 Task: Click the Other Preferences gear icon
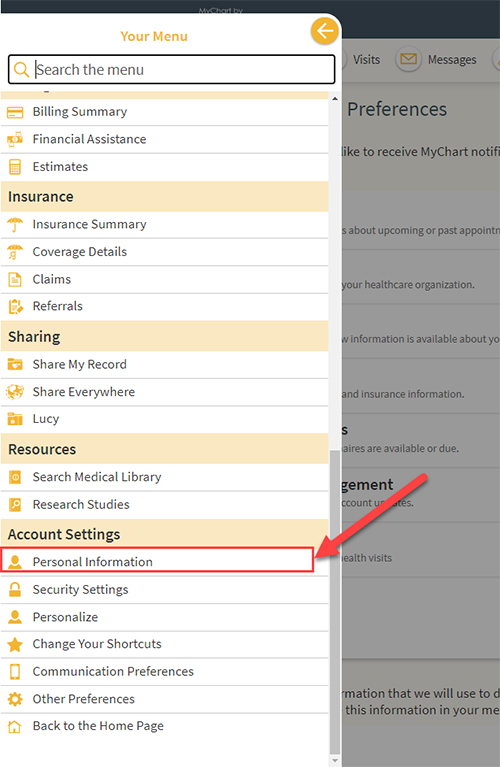(x=15, y=699)
